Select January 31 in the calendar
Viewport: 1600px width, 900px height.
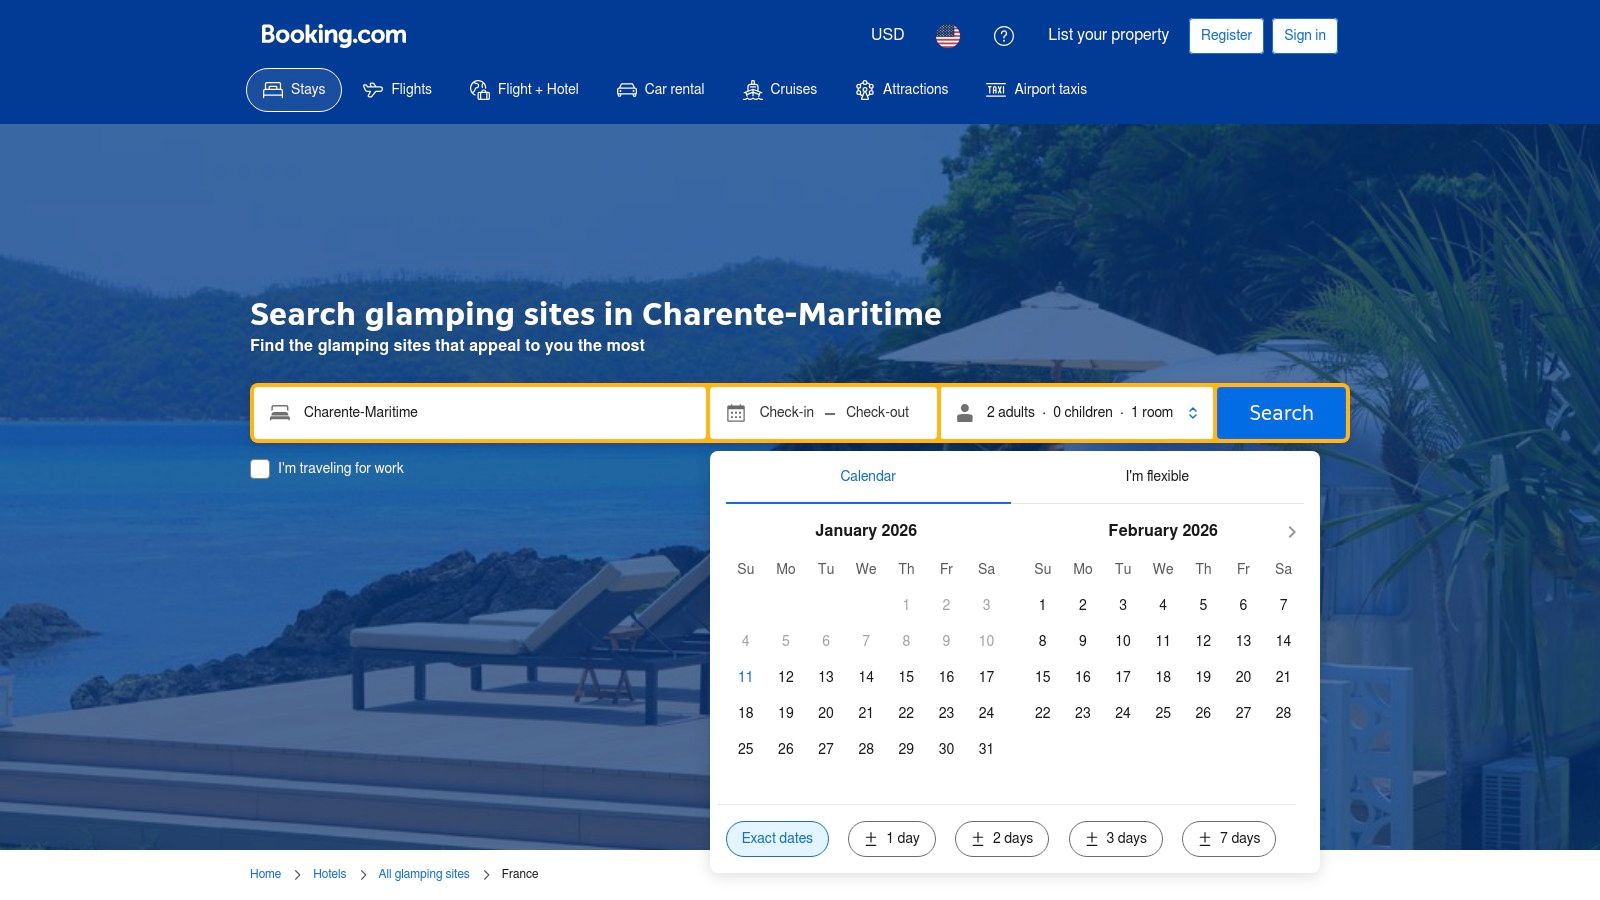tap(986, 749)
